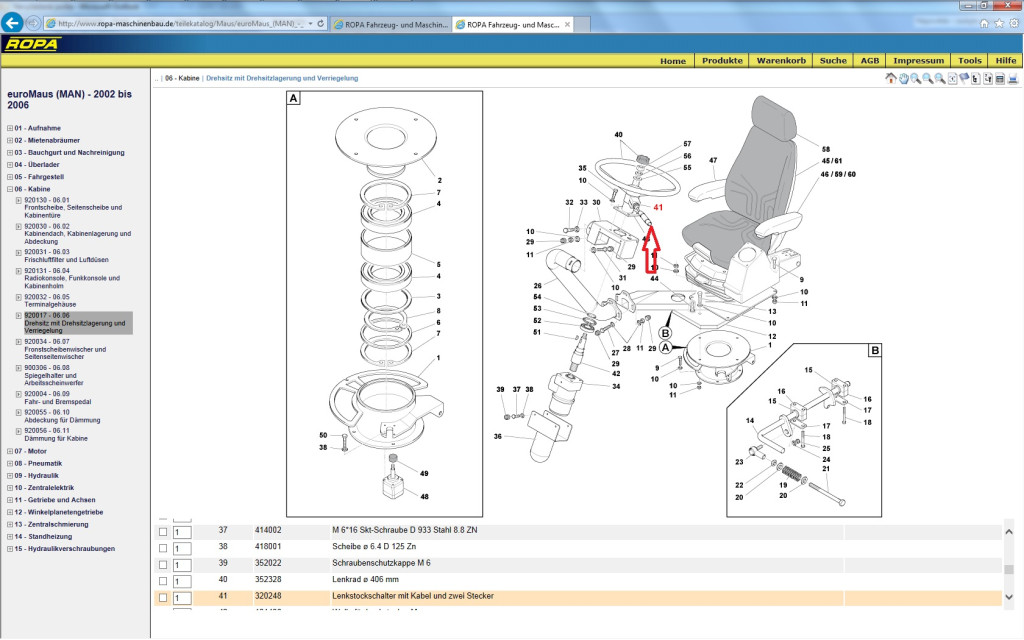Screen dimensions: 1024x640
Task: Click the magnifier icon beside the hand tool
Action: [916, 79]
